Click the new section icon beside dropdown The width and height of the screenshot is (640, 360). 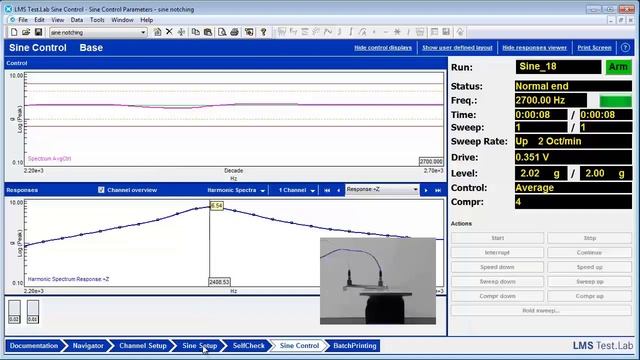(158, 32)
